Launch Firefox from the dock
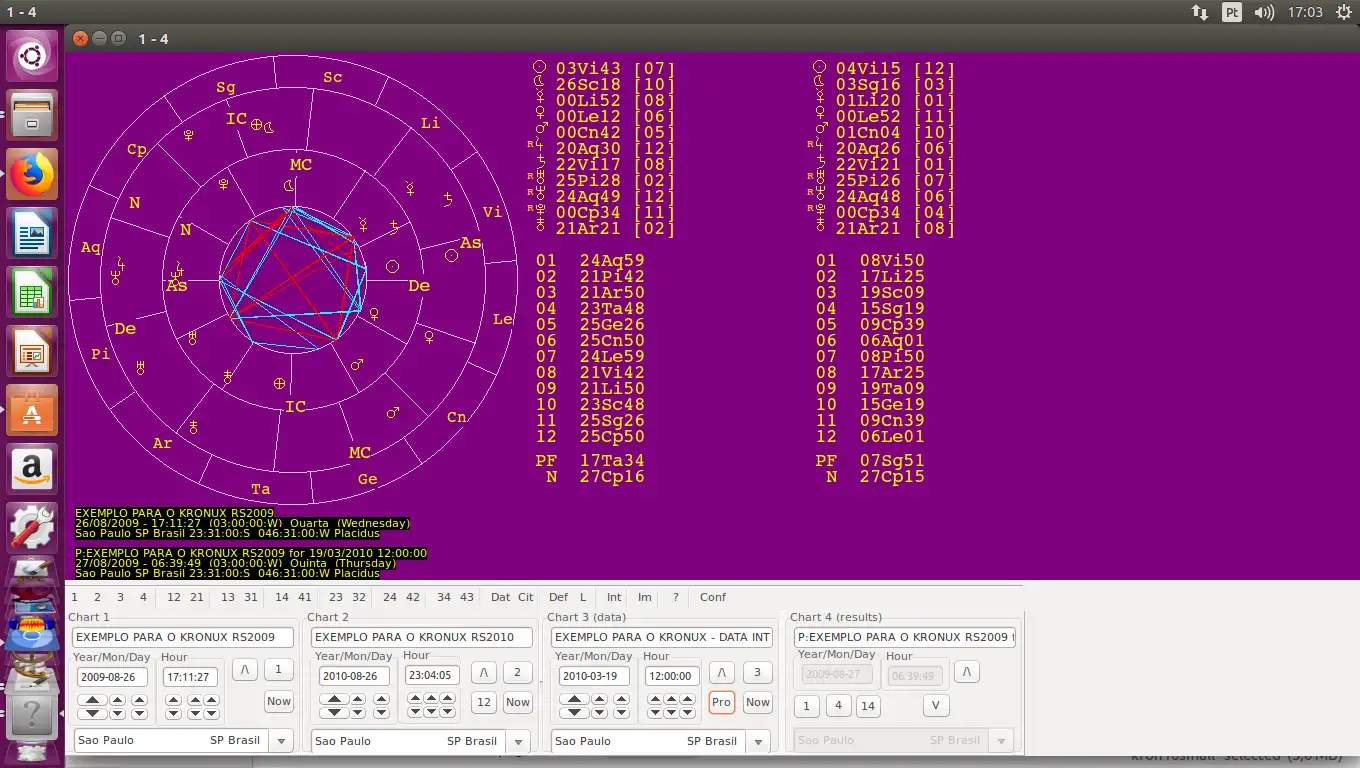Screen dimensions: 1360x768 click(x=33, y=174)
